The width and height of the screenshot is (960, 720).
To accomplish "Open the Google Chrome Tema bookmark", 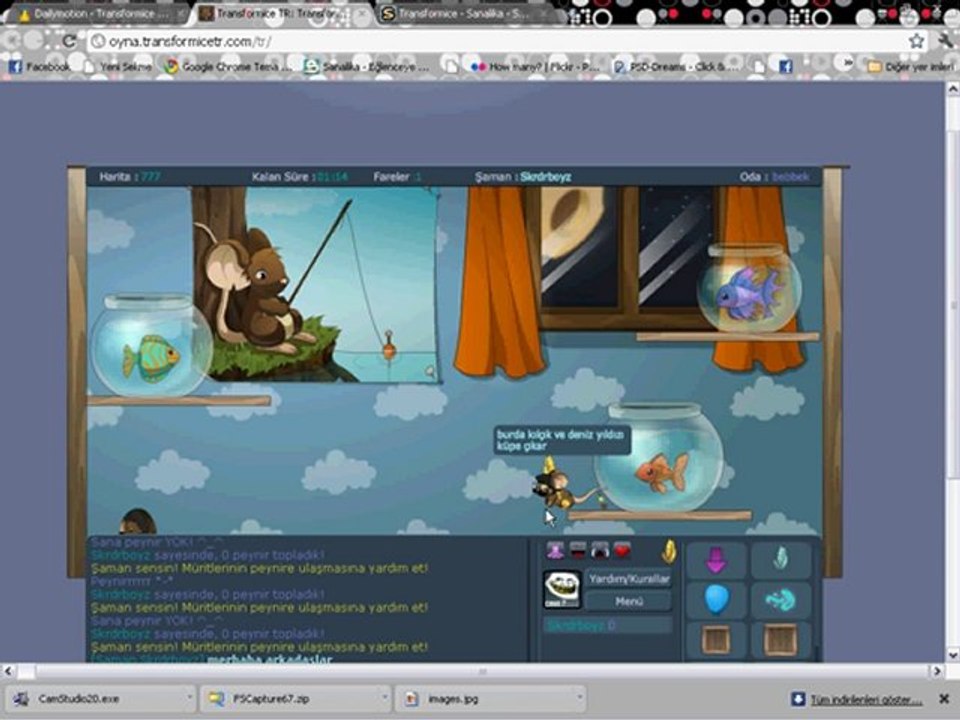I will 229,66.
